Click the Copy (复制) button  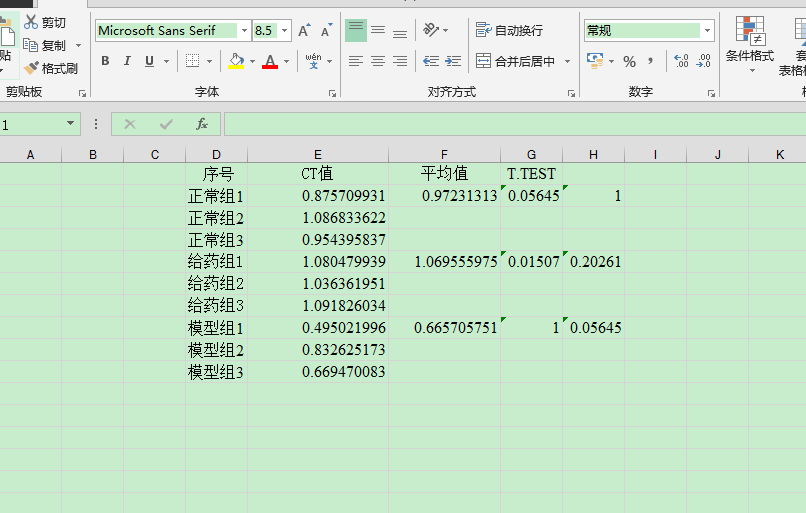coord(45,45)
